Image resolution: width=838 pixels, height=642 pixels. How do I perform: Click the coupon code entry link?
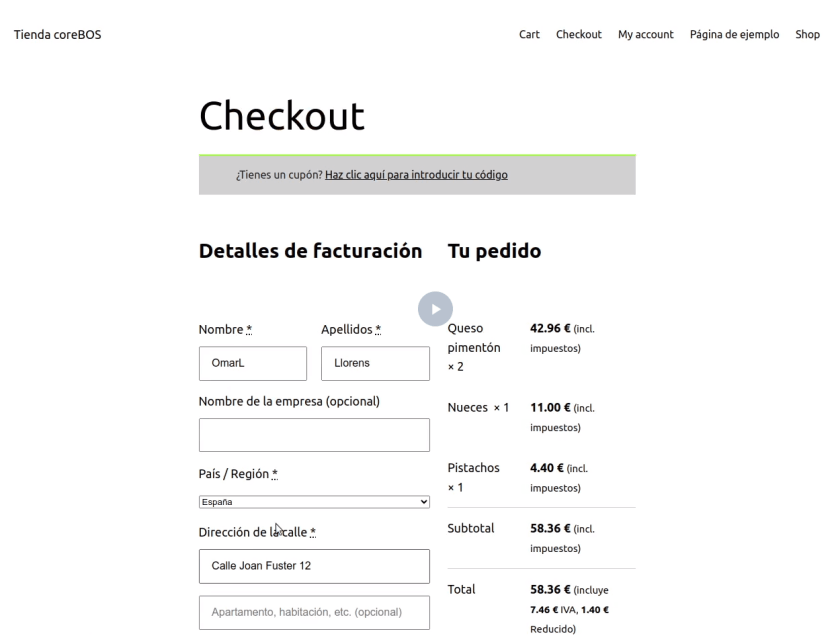[416, 175]
